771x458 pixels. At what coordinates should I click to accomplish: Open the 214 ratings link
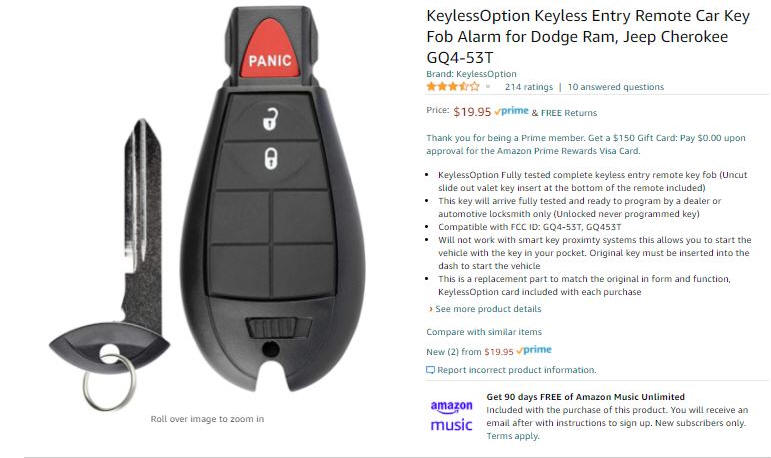coord(529,87)
